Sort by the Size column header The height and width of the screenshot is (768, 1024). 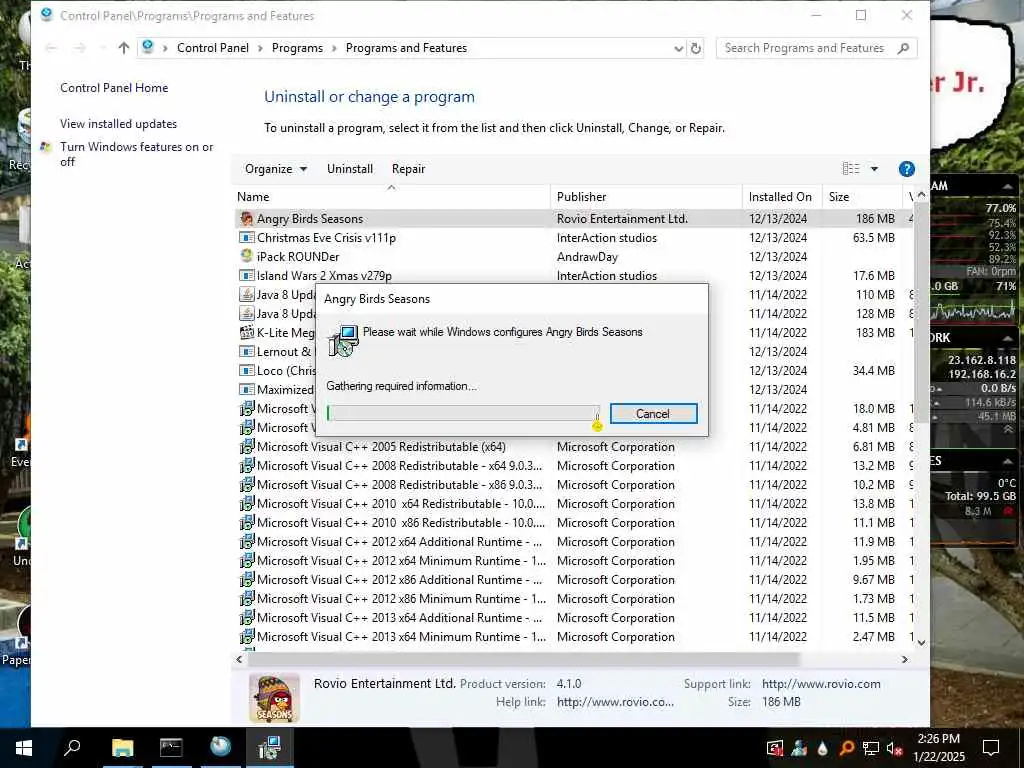pos(861,197)
